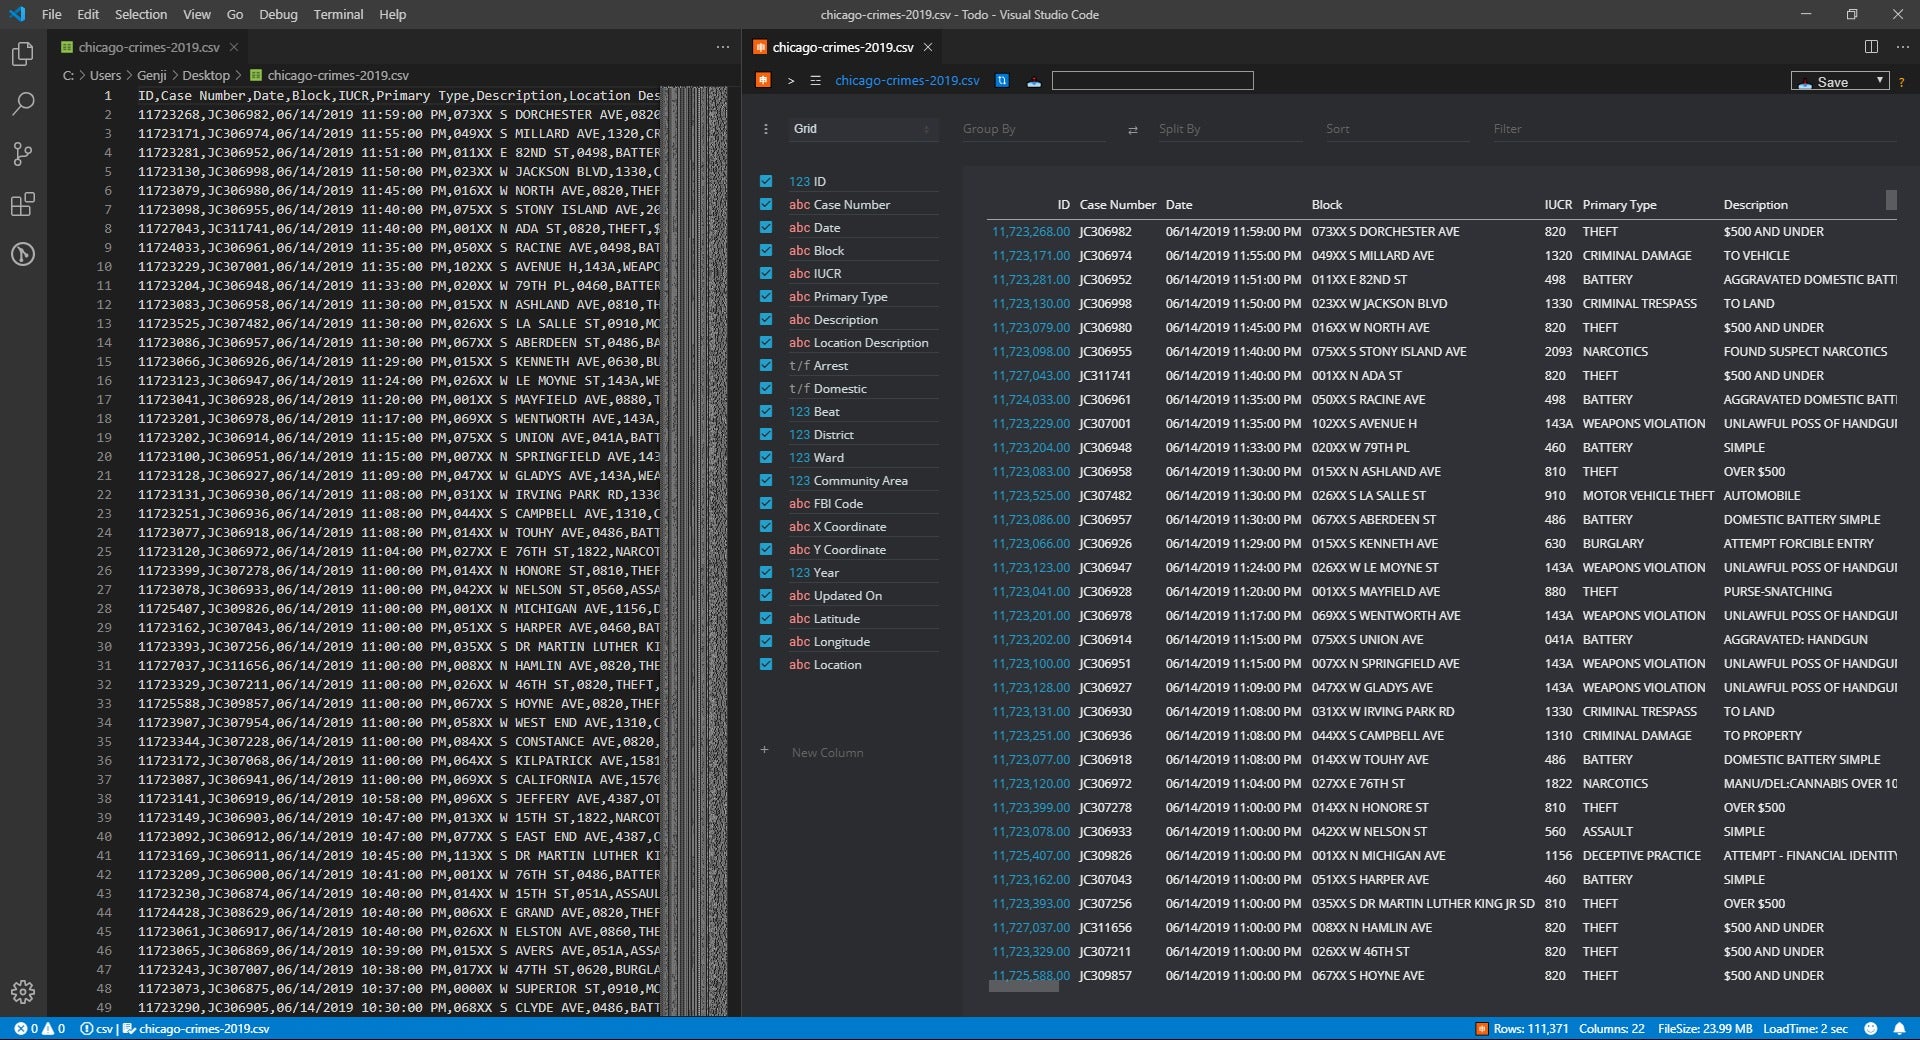Open the Terminal menu

(x=338, y=14)
